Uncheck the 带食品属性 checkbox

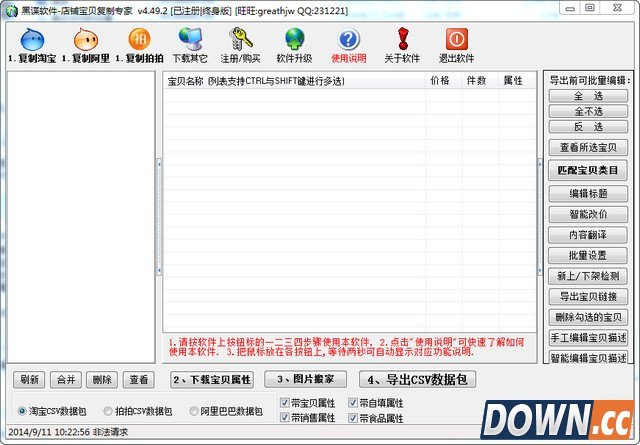(354, 418)
